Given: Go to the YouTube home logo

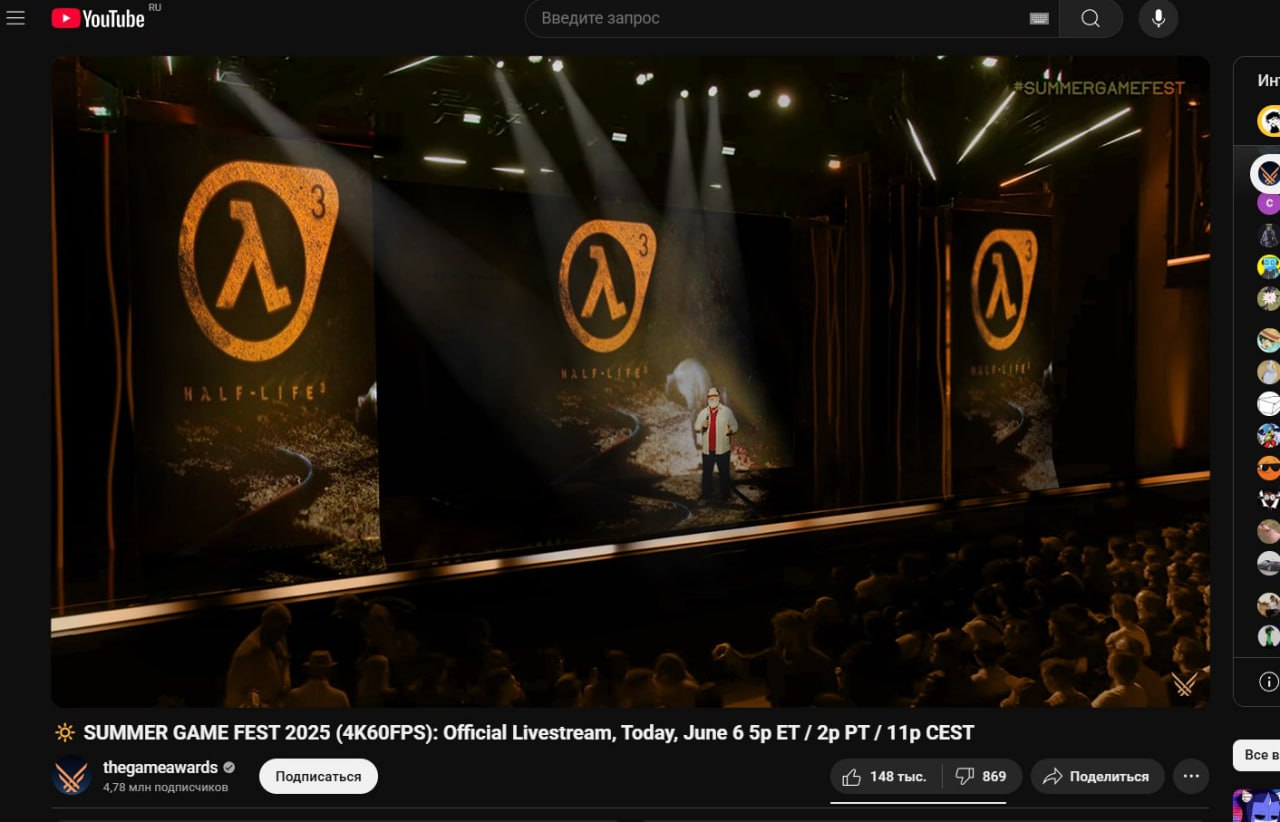Looking at the screenshot, I should click(98, 18).
